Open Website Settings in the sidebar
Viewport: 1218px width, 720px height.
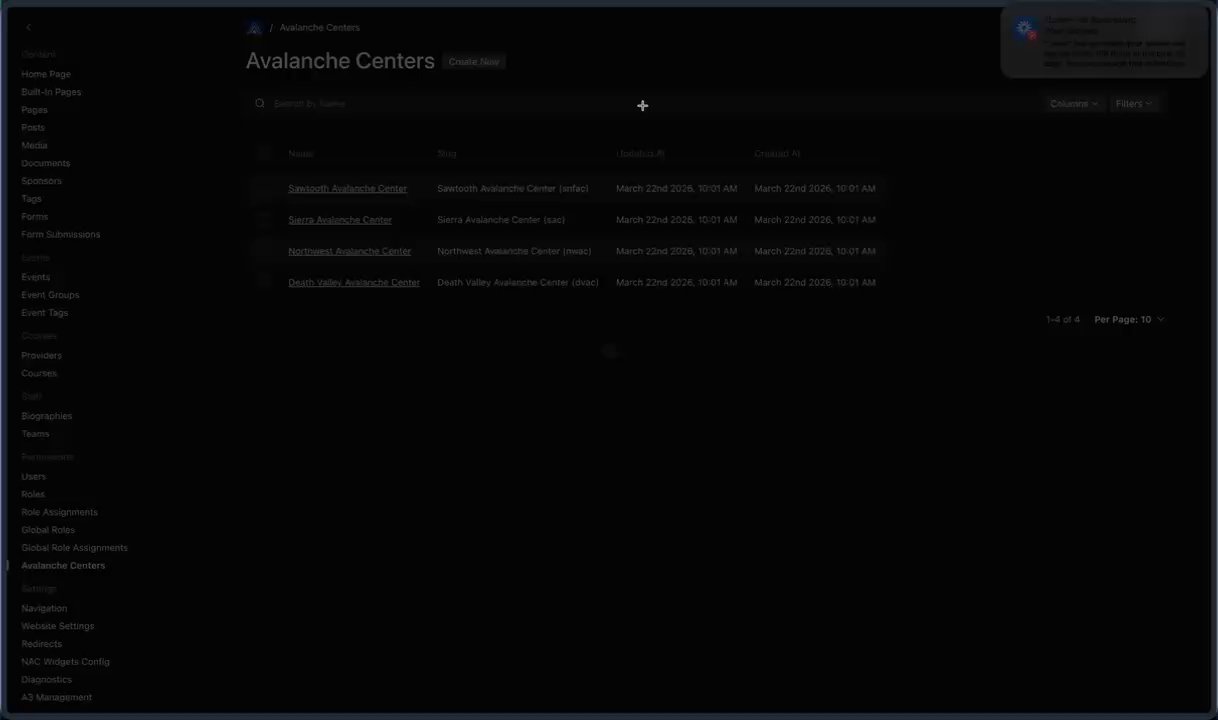[58, 627]
